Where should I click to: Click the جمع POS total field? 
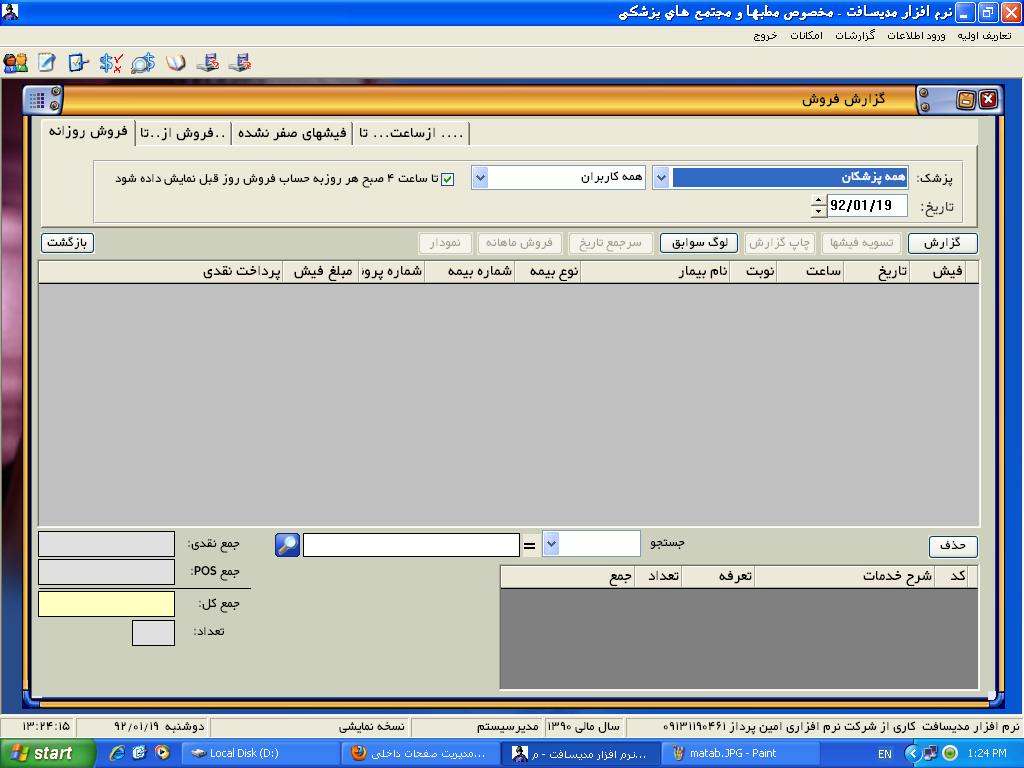(106, 572)
